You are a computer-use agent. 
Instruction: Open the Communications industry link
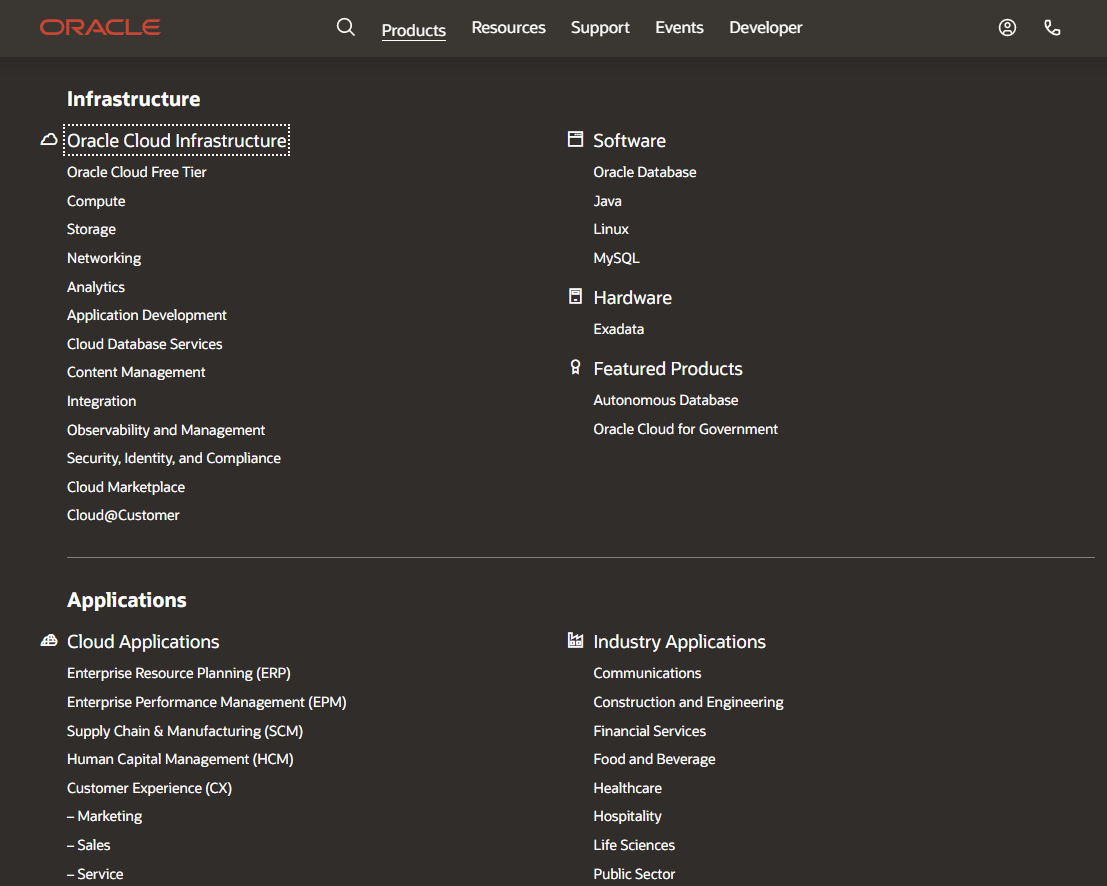(647, 674)
